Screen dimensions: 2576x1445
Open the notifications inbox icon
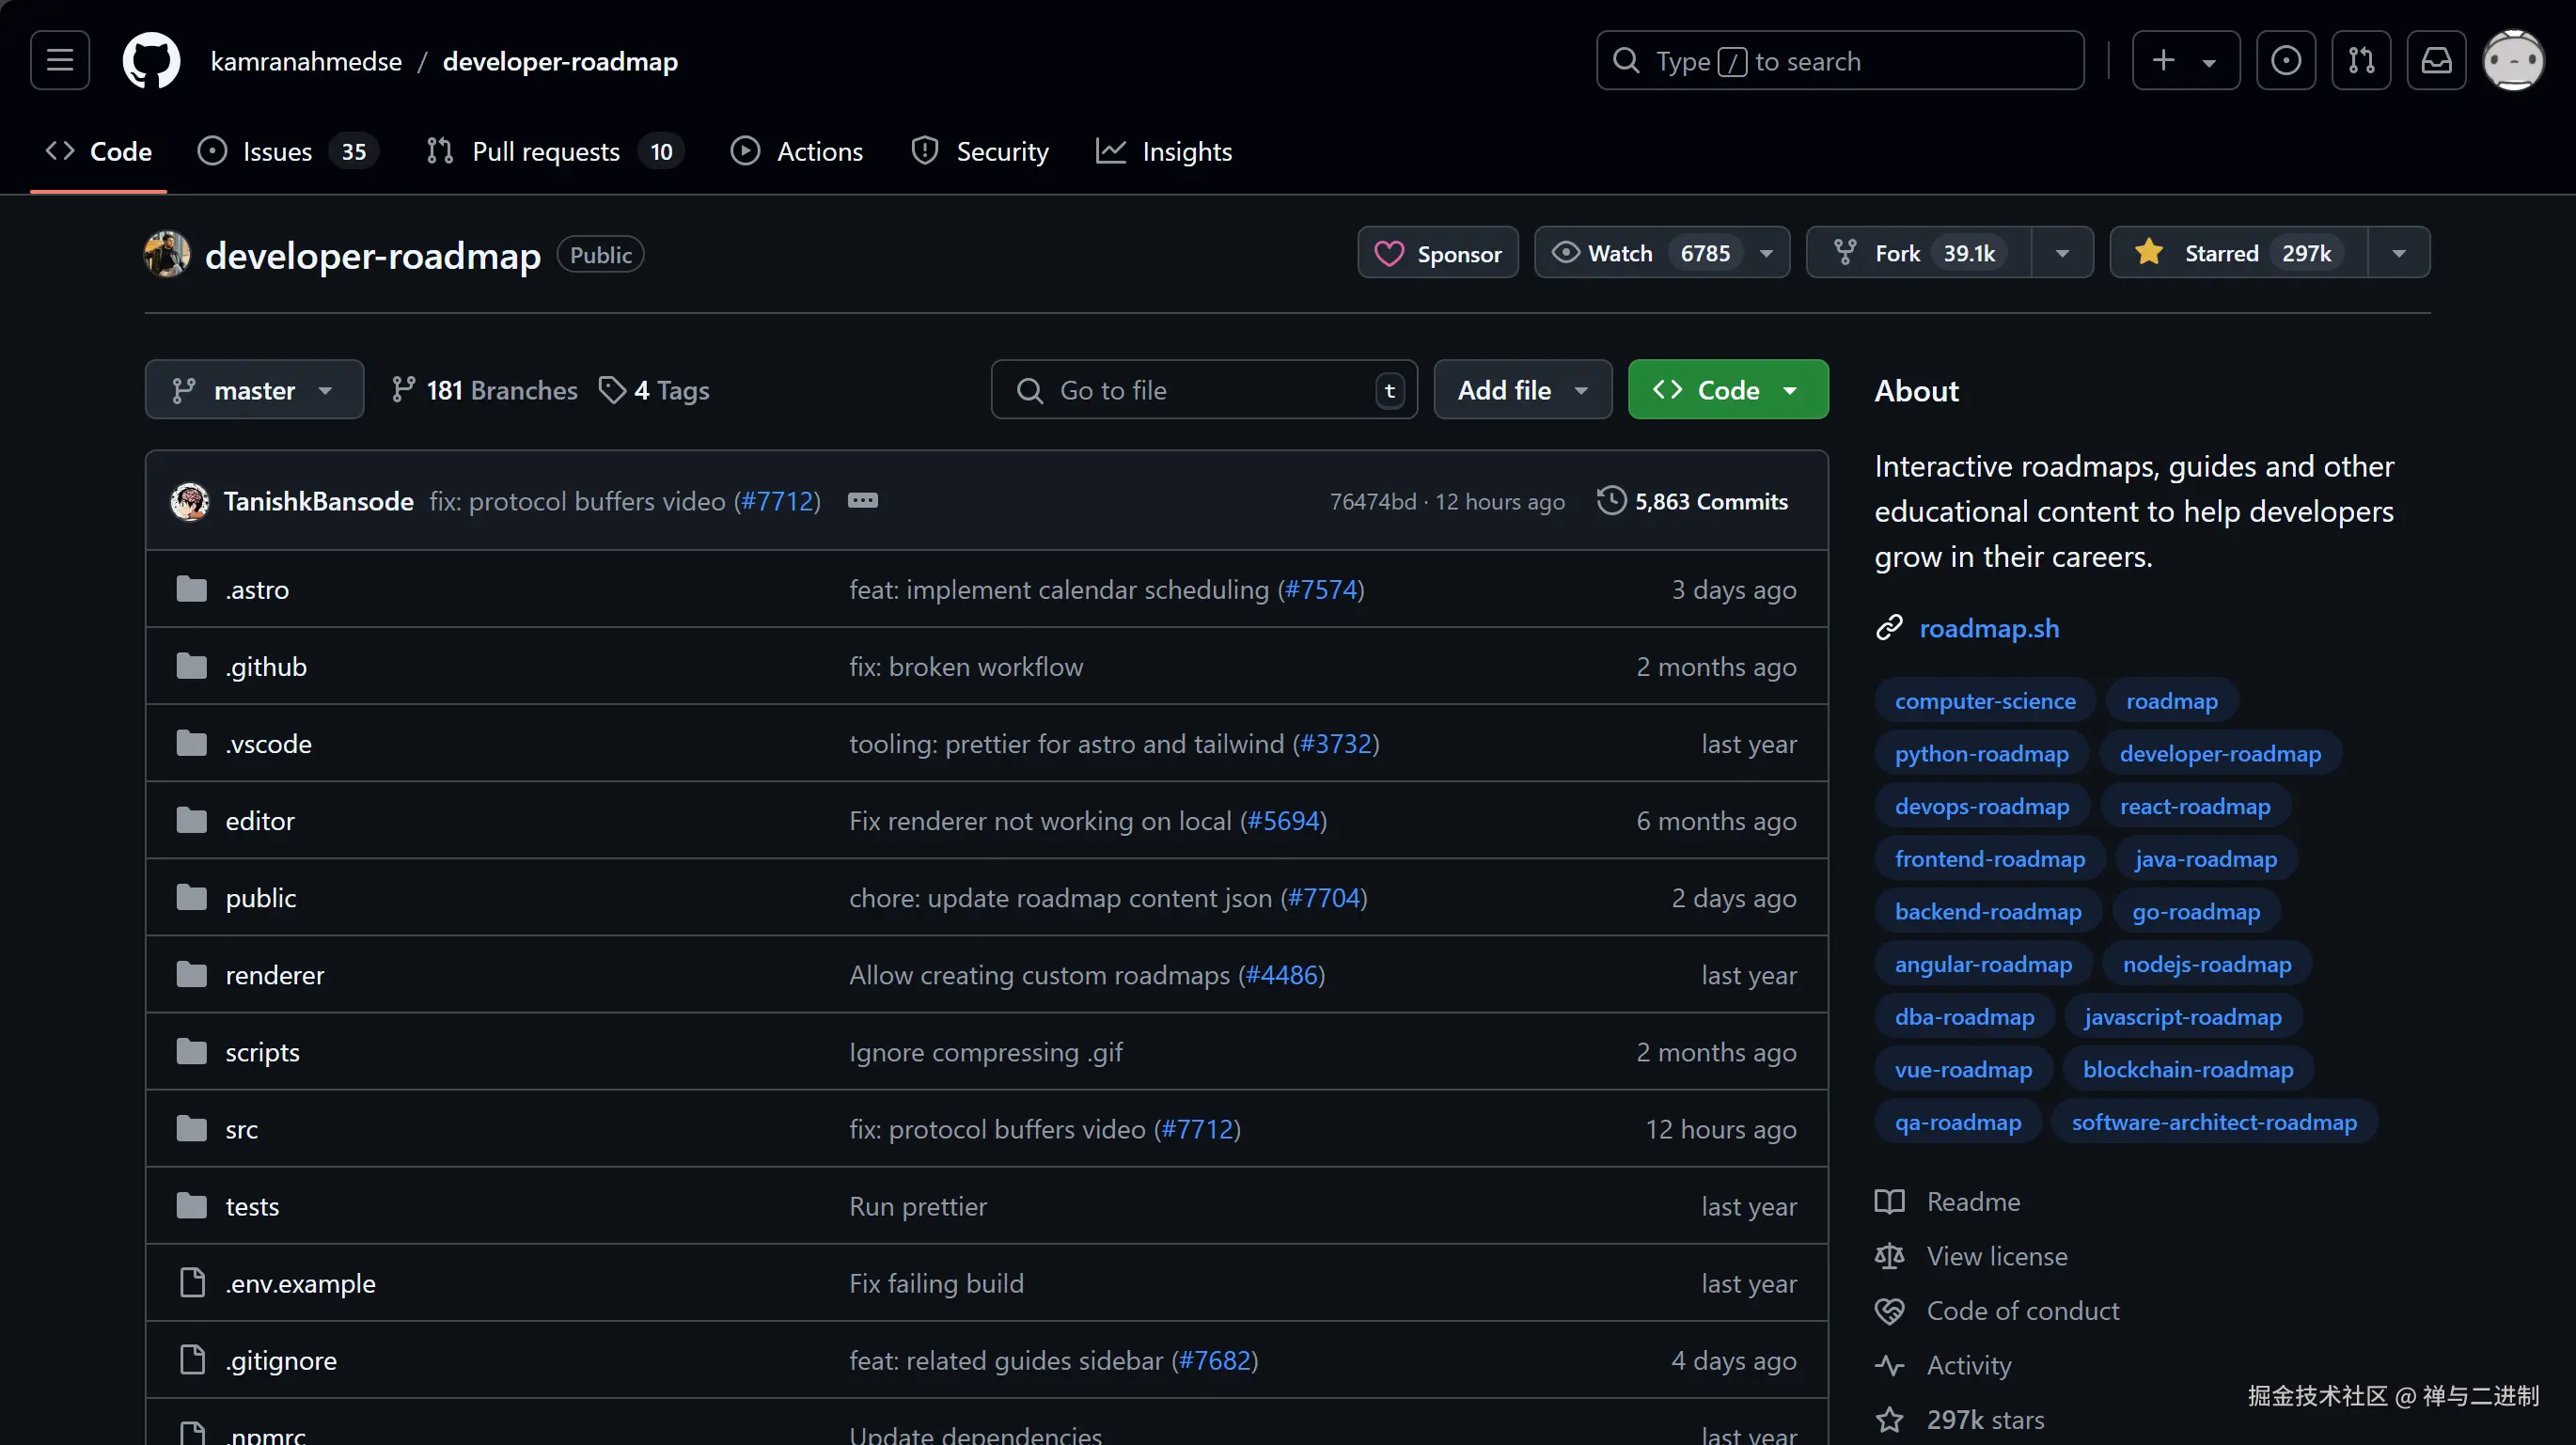point(2436,60)
